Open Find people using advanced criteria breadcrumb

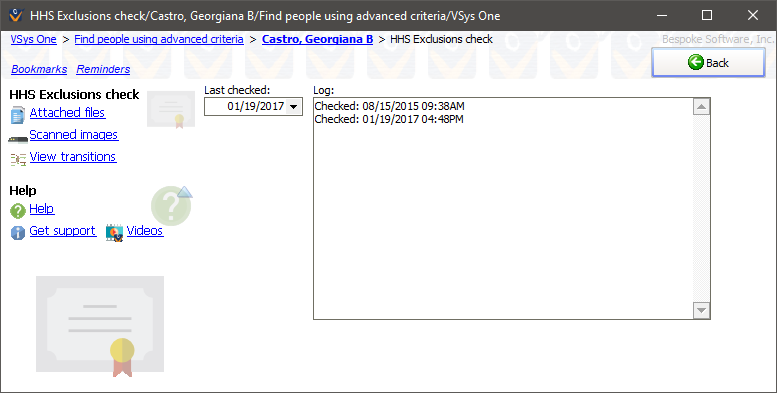(159, 39)
